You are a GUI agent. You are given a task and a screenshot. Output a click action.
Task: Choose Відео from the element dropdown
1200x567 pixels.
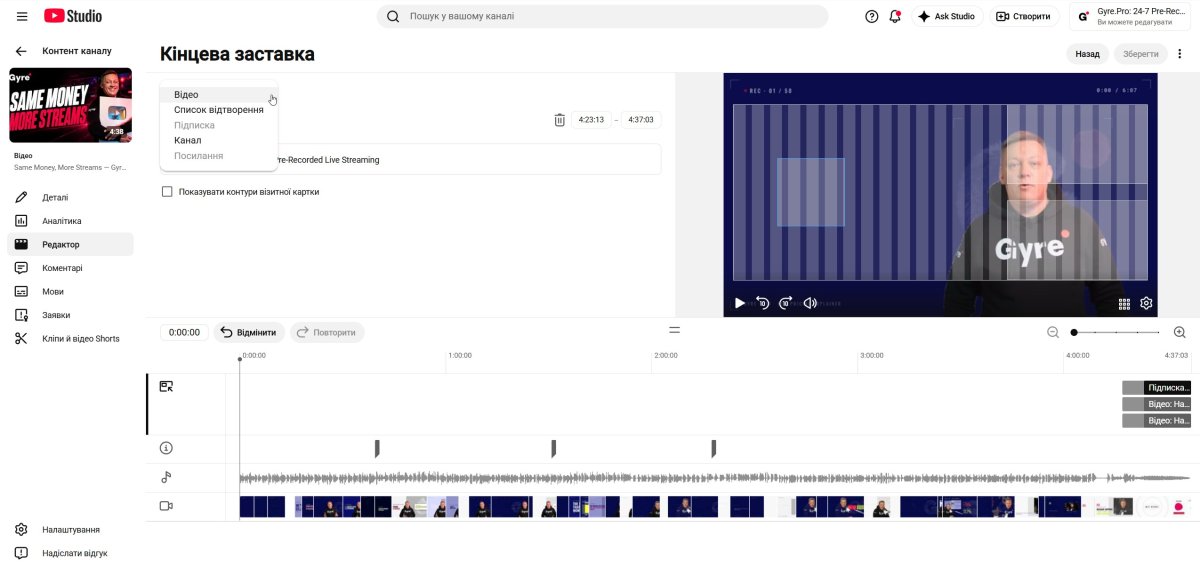[x=218, y=94]
